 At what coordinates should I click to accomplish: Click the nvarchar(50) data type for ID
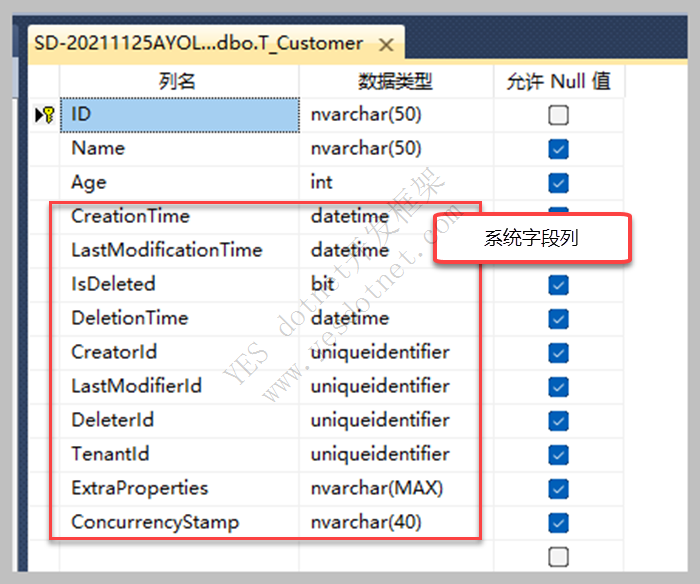[396, 115]
